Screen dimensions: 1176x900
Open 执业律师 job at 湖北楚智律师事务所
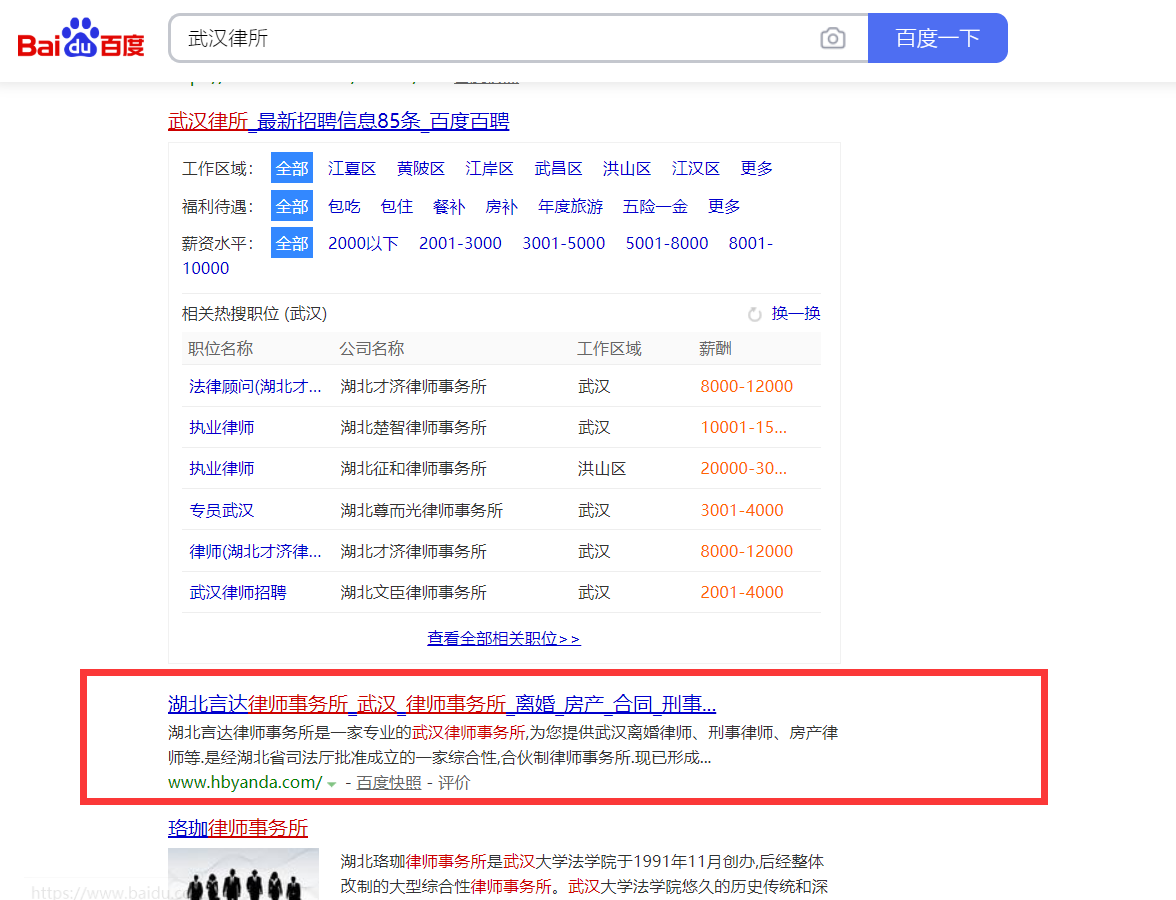point(221,428)
